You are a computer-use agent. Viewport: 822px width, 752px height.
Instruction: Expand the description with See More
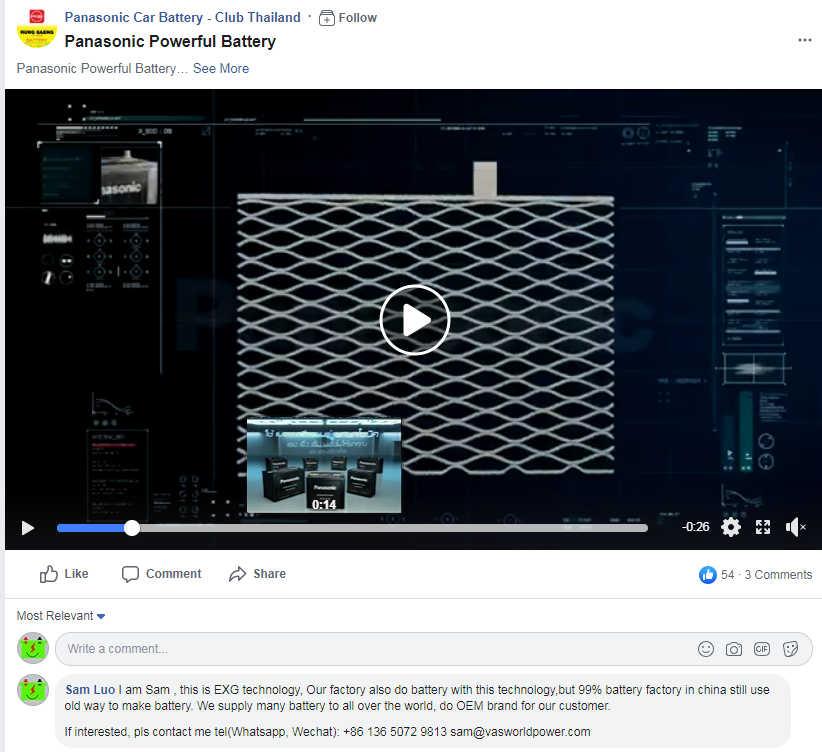tap(221, 69)
